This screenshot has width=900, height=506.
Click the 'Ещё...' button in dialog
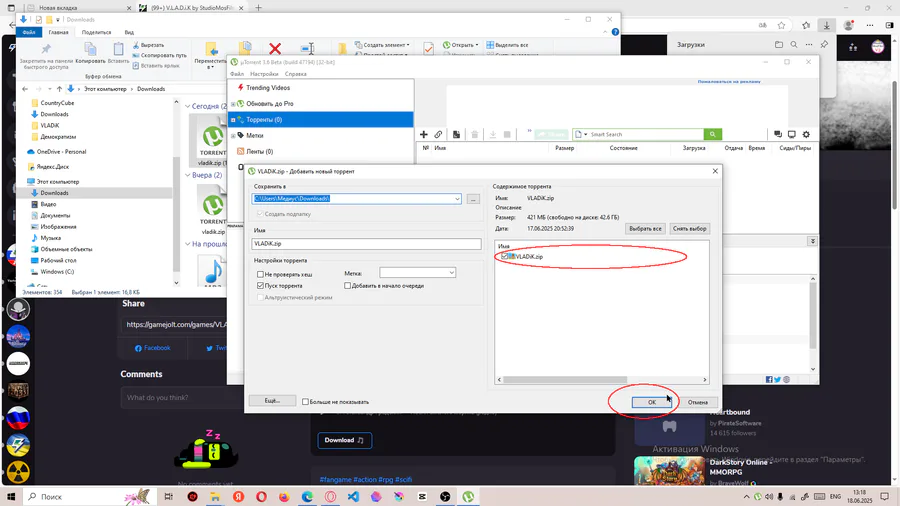272,400
